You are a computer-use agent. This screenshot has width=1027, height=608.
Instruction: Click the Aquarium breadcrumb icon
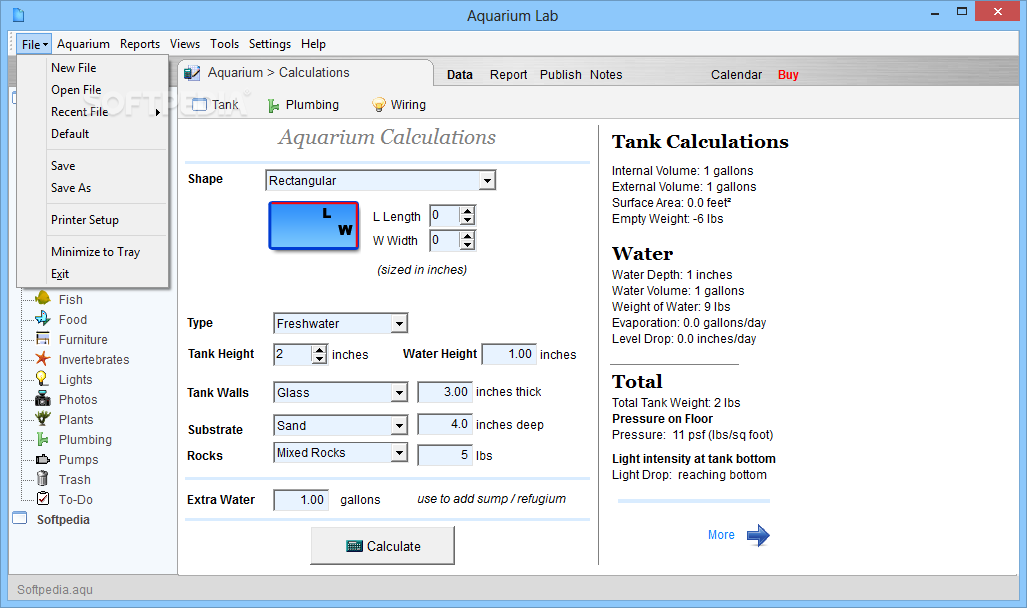point(192,73)
